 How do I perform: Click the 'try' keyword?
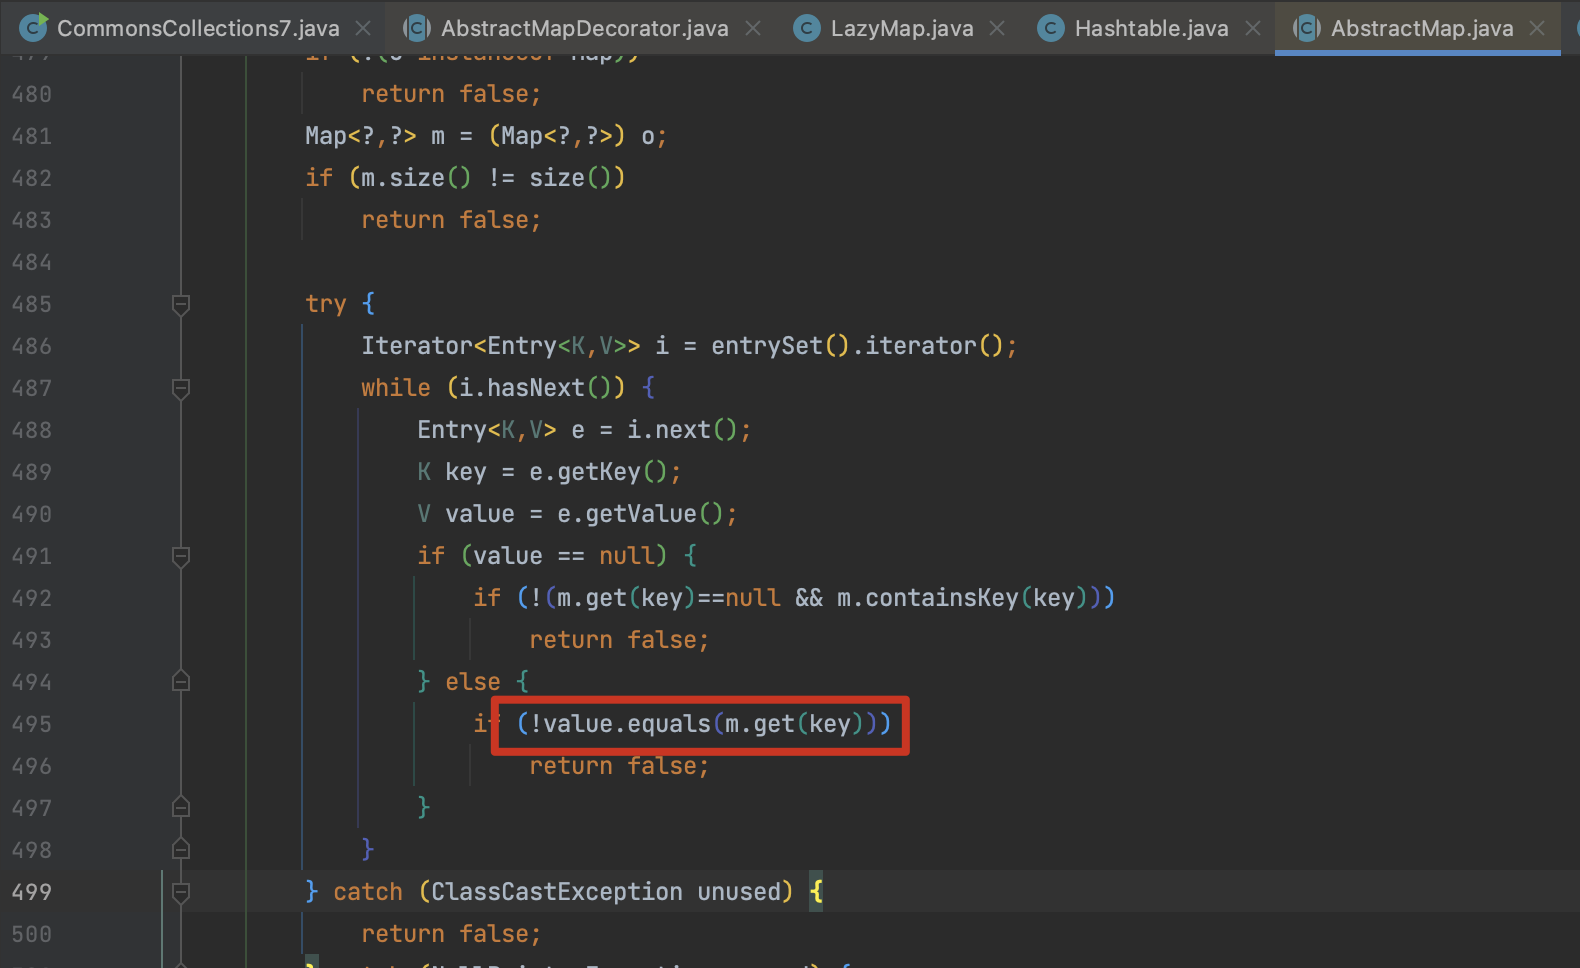click(326, 304)
